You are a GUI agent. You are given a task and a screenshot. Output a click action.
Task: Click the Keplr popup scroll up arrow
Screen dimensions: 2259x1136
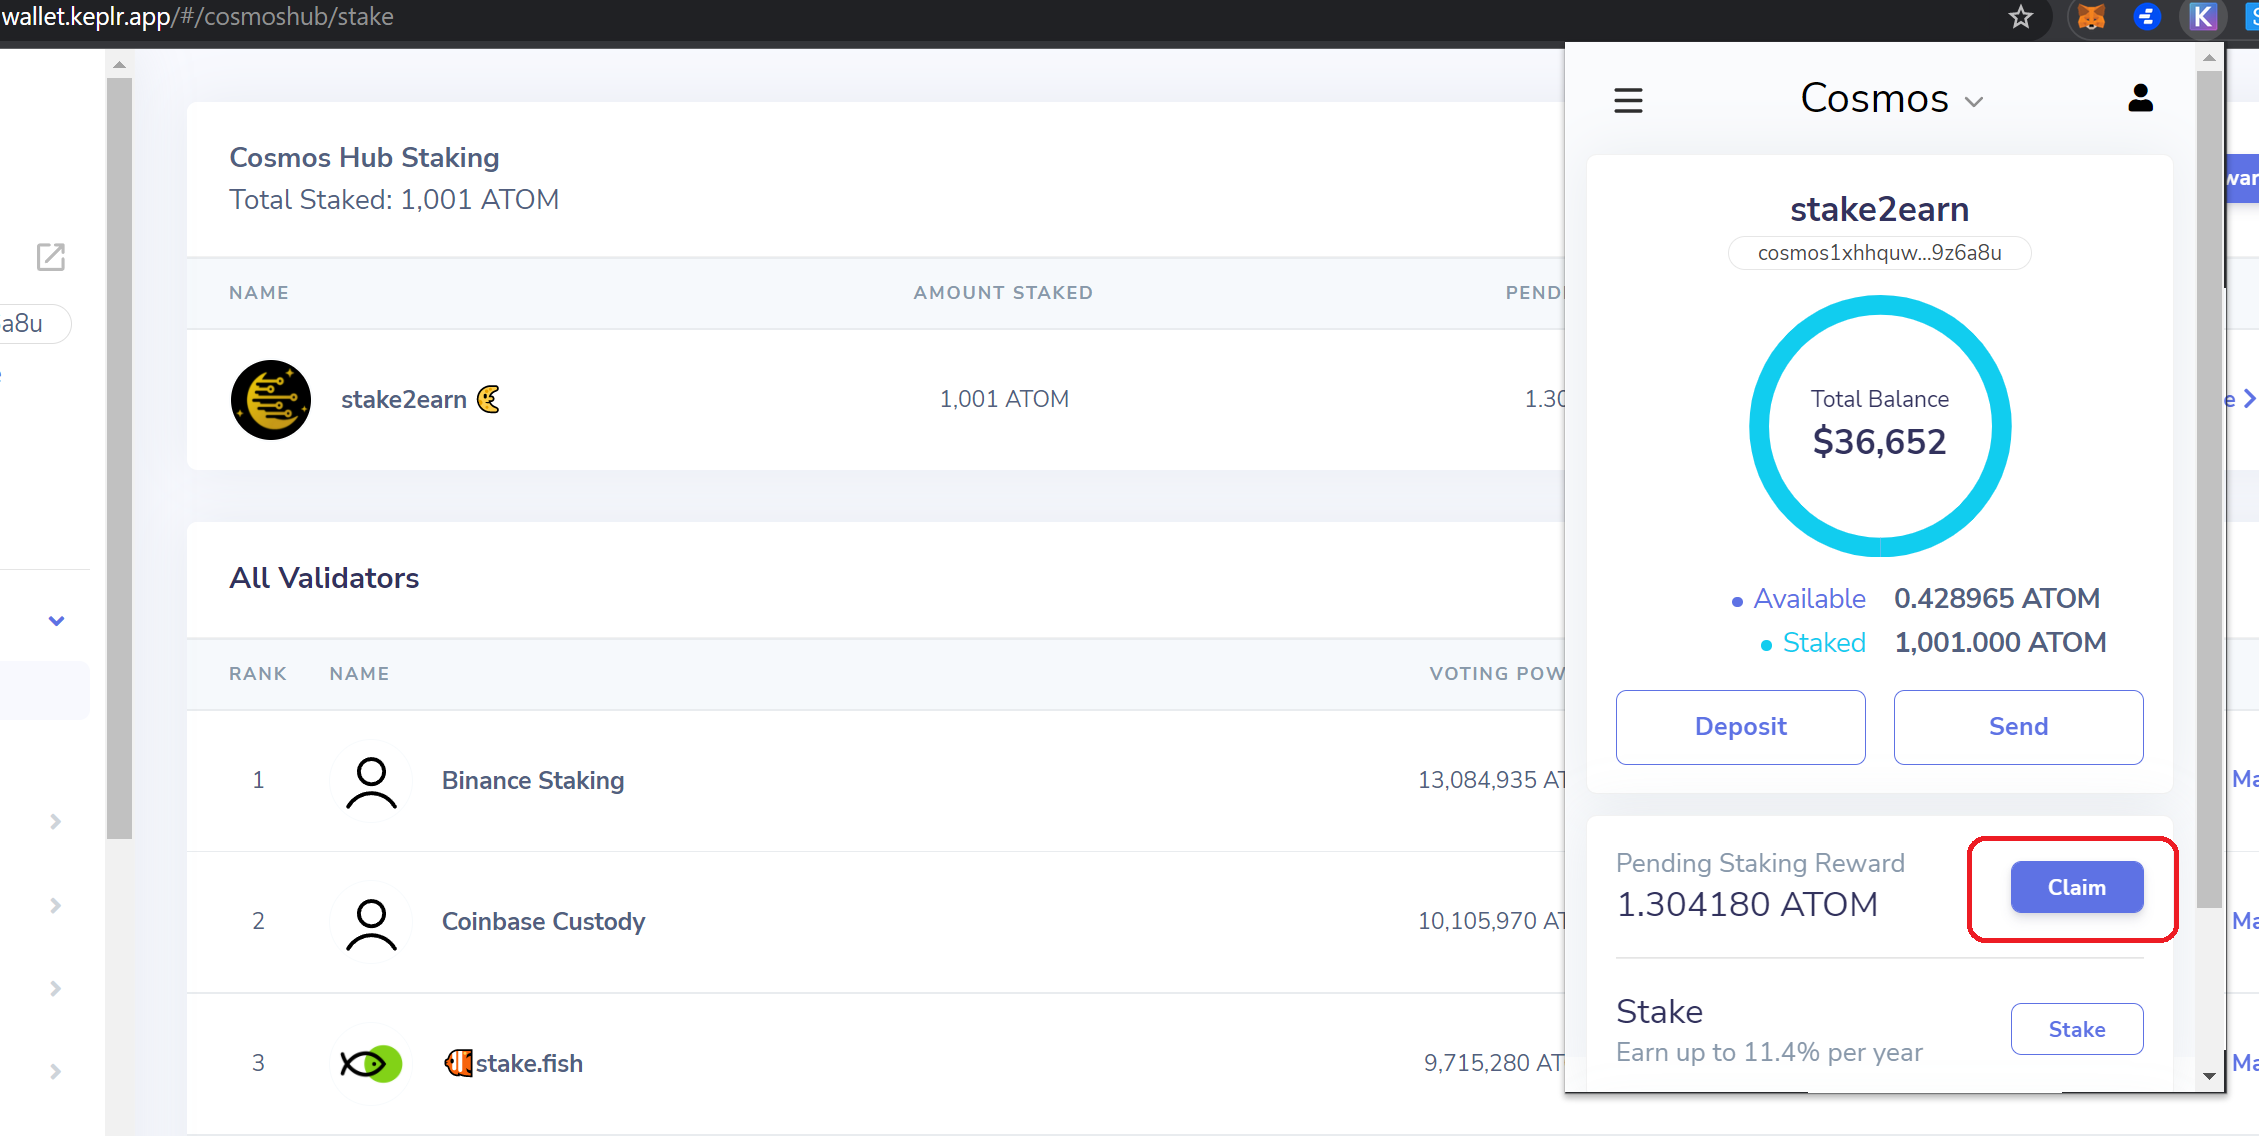point(2209,58)
